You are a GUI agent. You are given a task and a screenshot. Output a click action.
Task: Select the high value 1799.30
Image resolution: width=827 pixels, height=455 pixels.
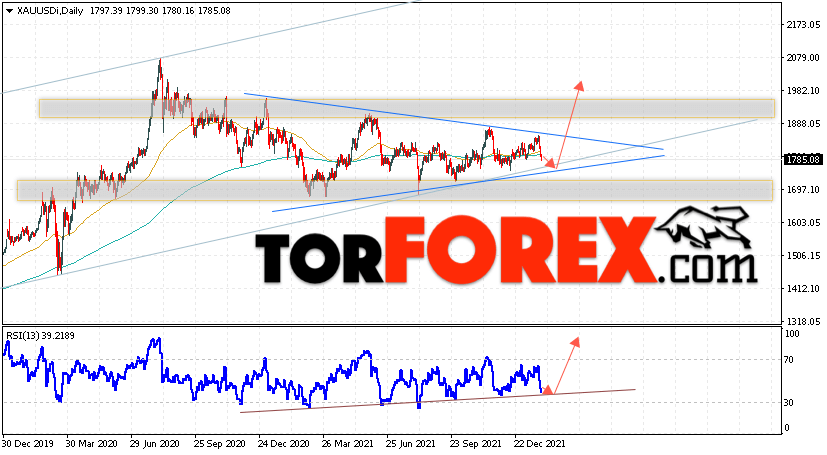142,11
